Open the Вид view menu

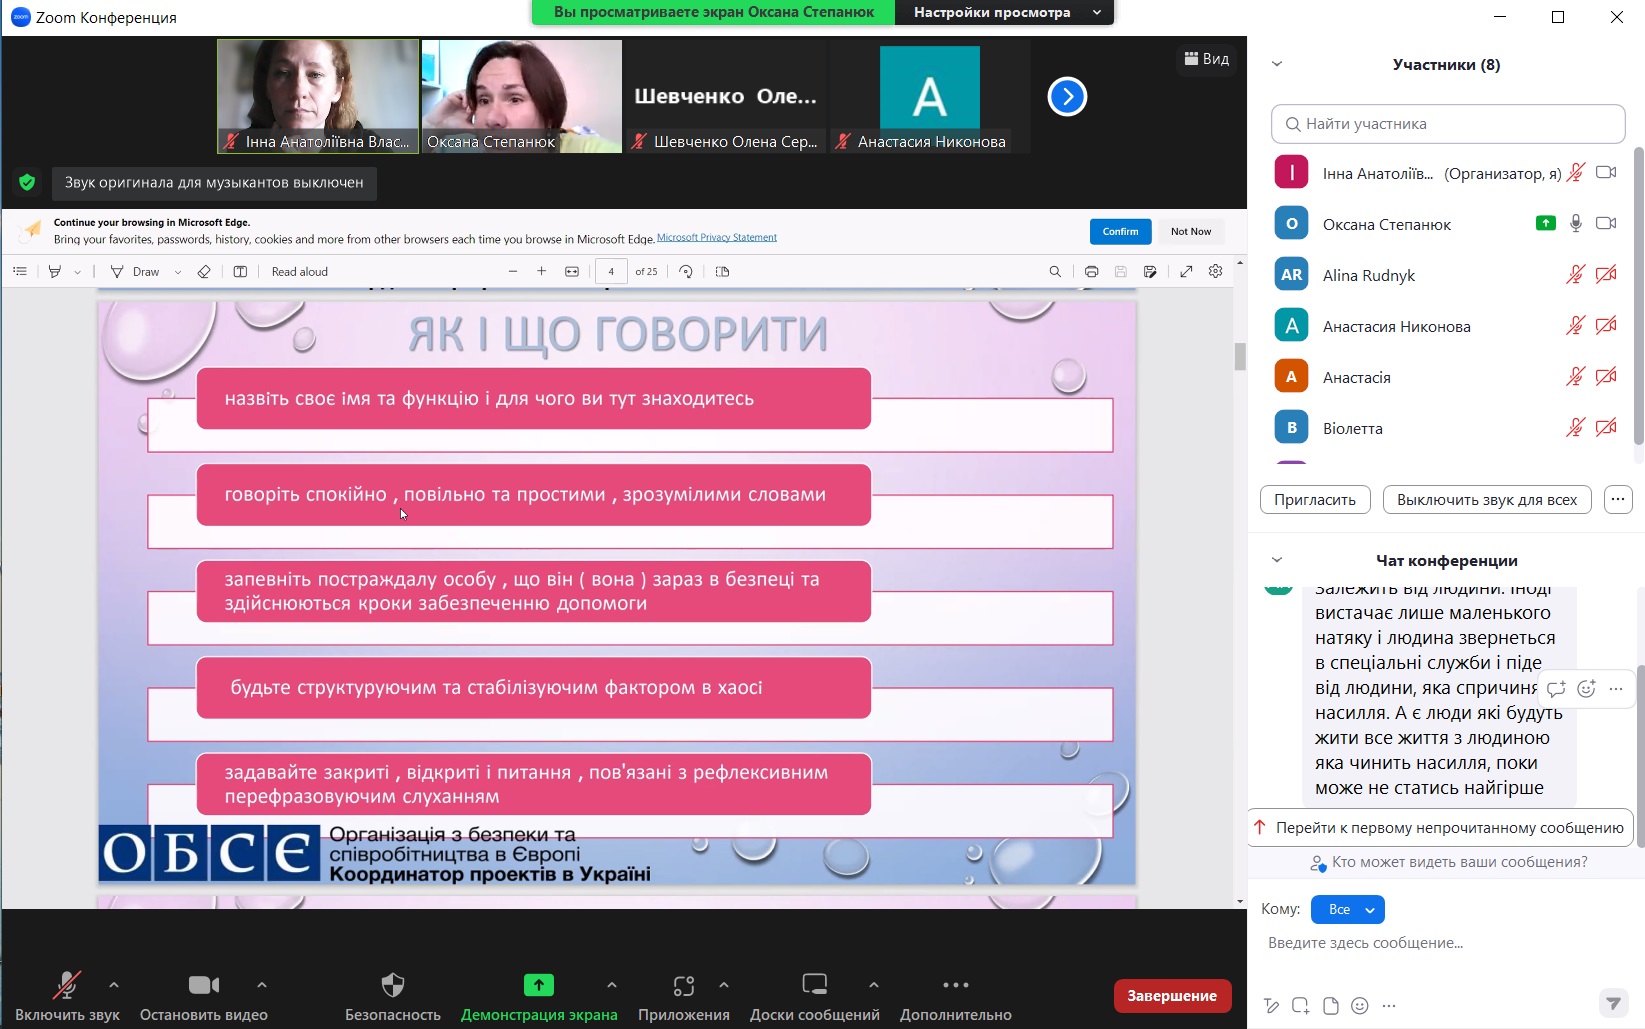point(1207,59)
